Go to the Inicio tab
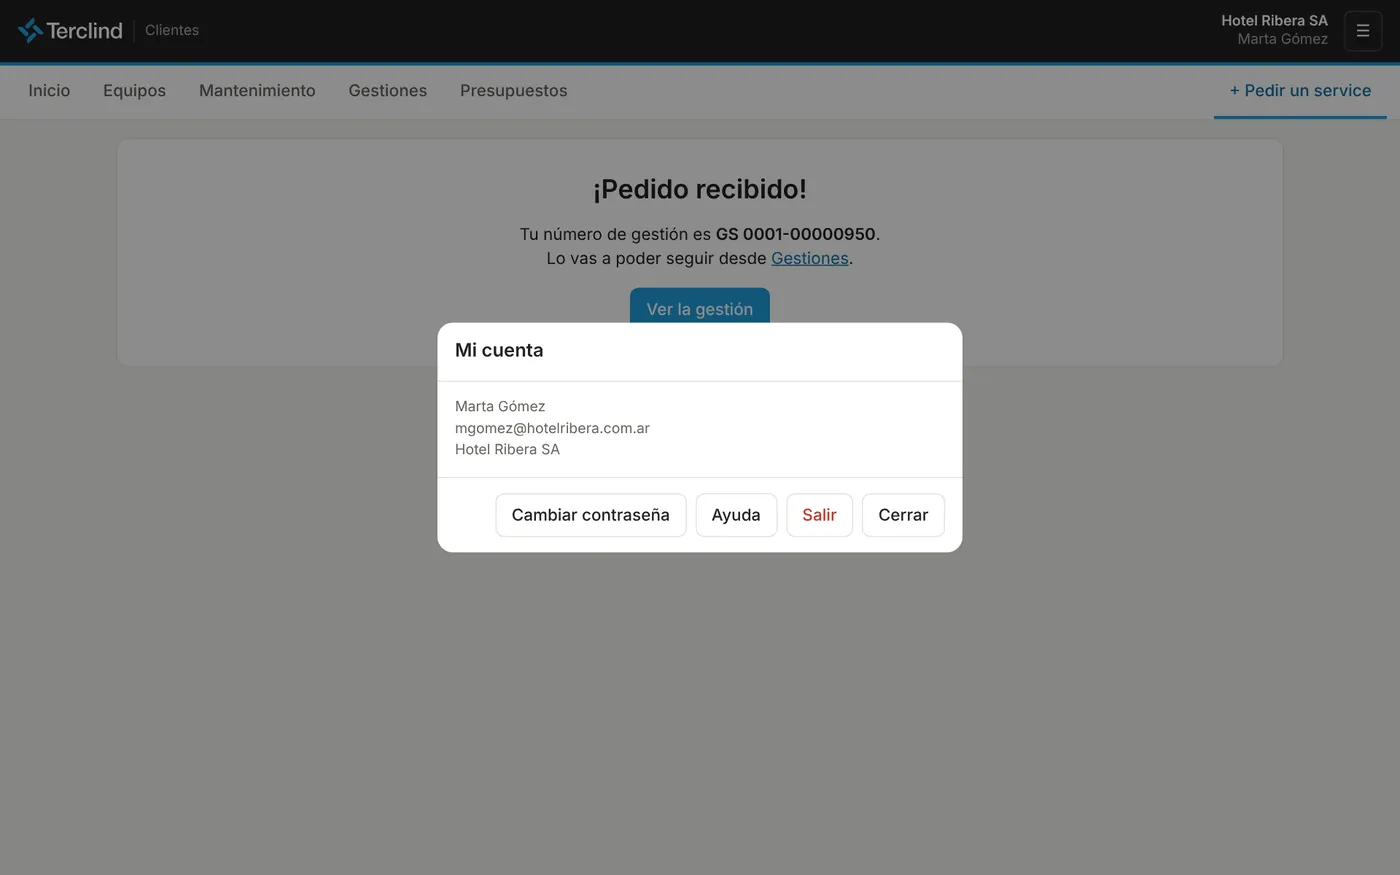This screenshot has width=1400, height=875. (x=49, y=91)
